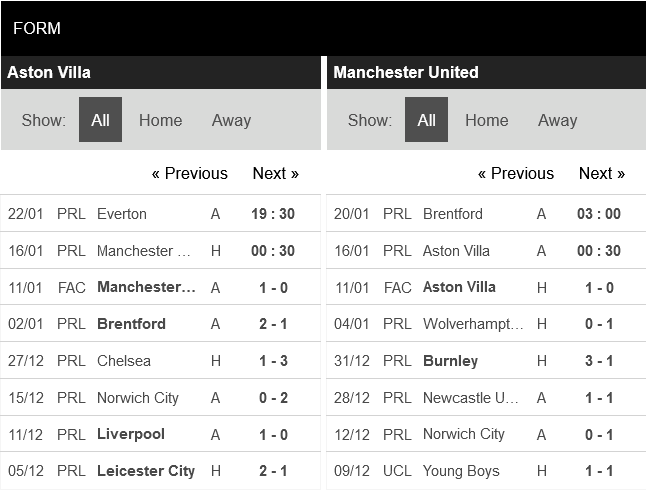Click Next under Aston Villa form
The image size is (646, 501).
point(275,173)
